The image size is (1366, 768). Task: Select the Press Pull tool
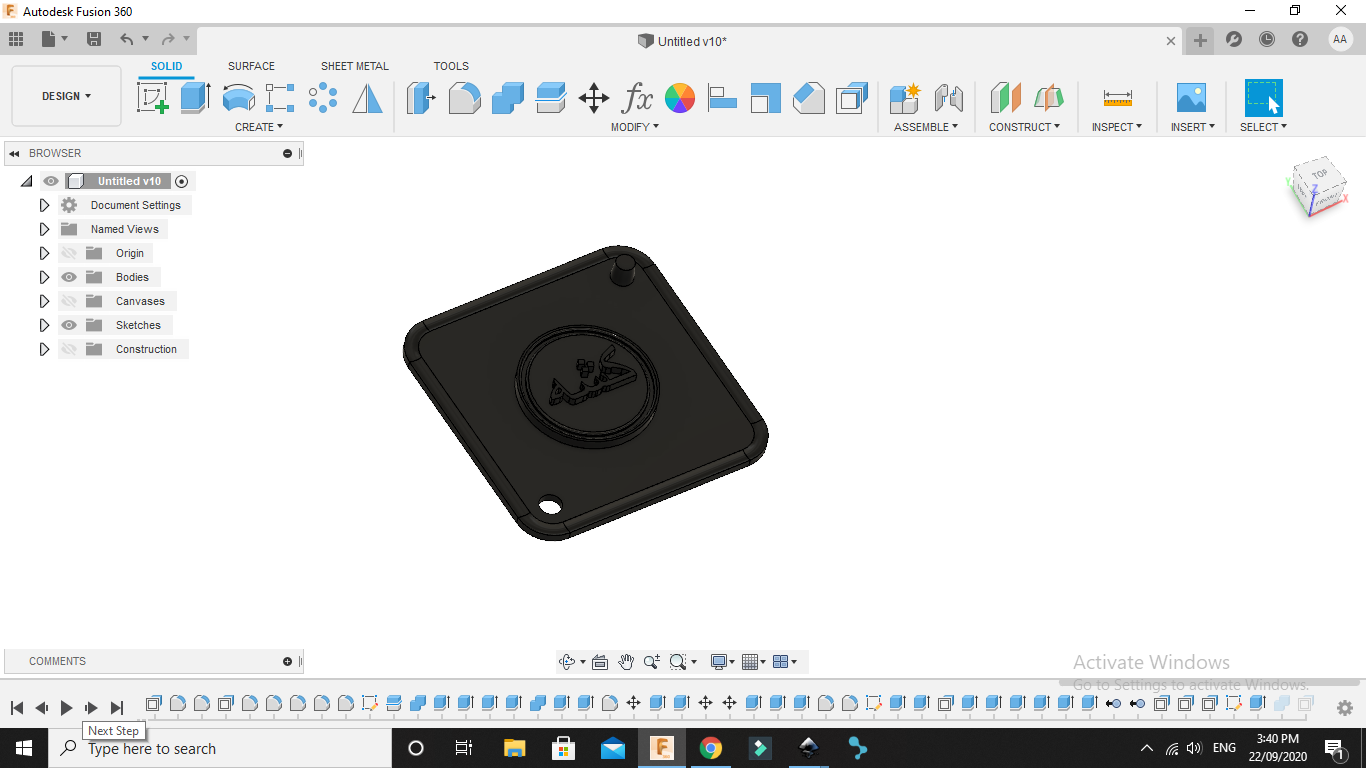pos(421,98)
